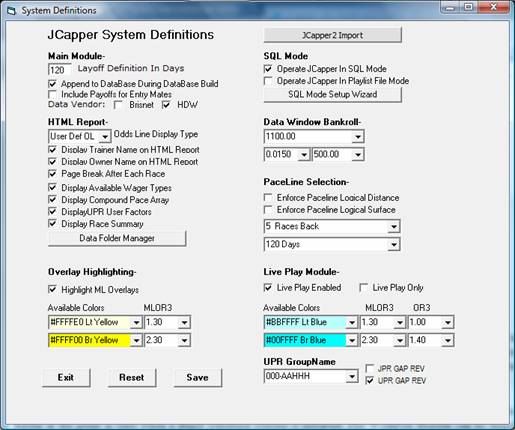Viewport: 515px width, 430px height.
Task: Check the JPR GAP REV box
Action: coord(369,368)
